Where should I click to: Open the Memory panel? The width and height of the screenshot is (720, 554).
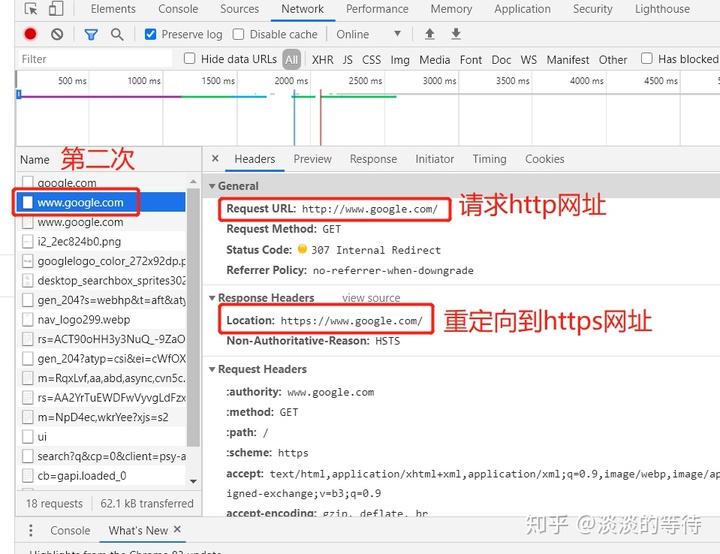pyautogui.click(x=451, y=9)
